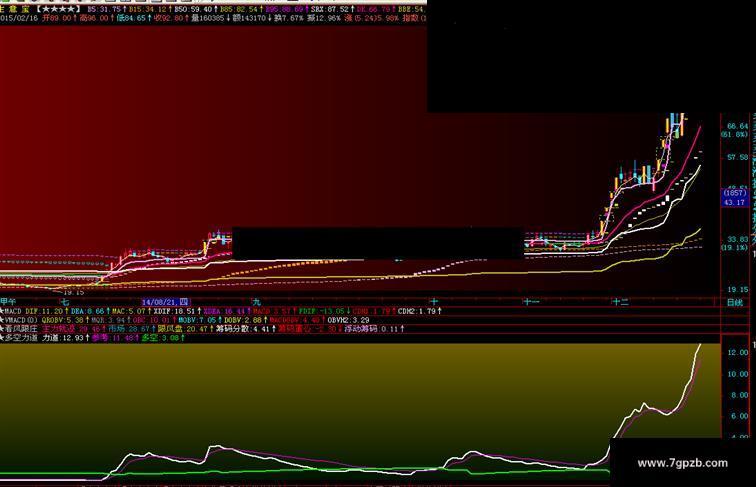
Task: Click the DEA:8.66 value
Action: (x=88, y=311)
